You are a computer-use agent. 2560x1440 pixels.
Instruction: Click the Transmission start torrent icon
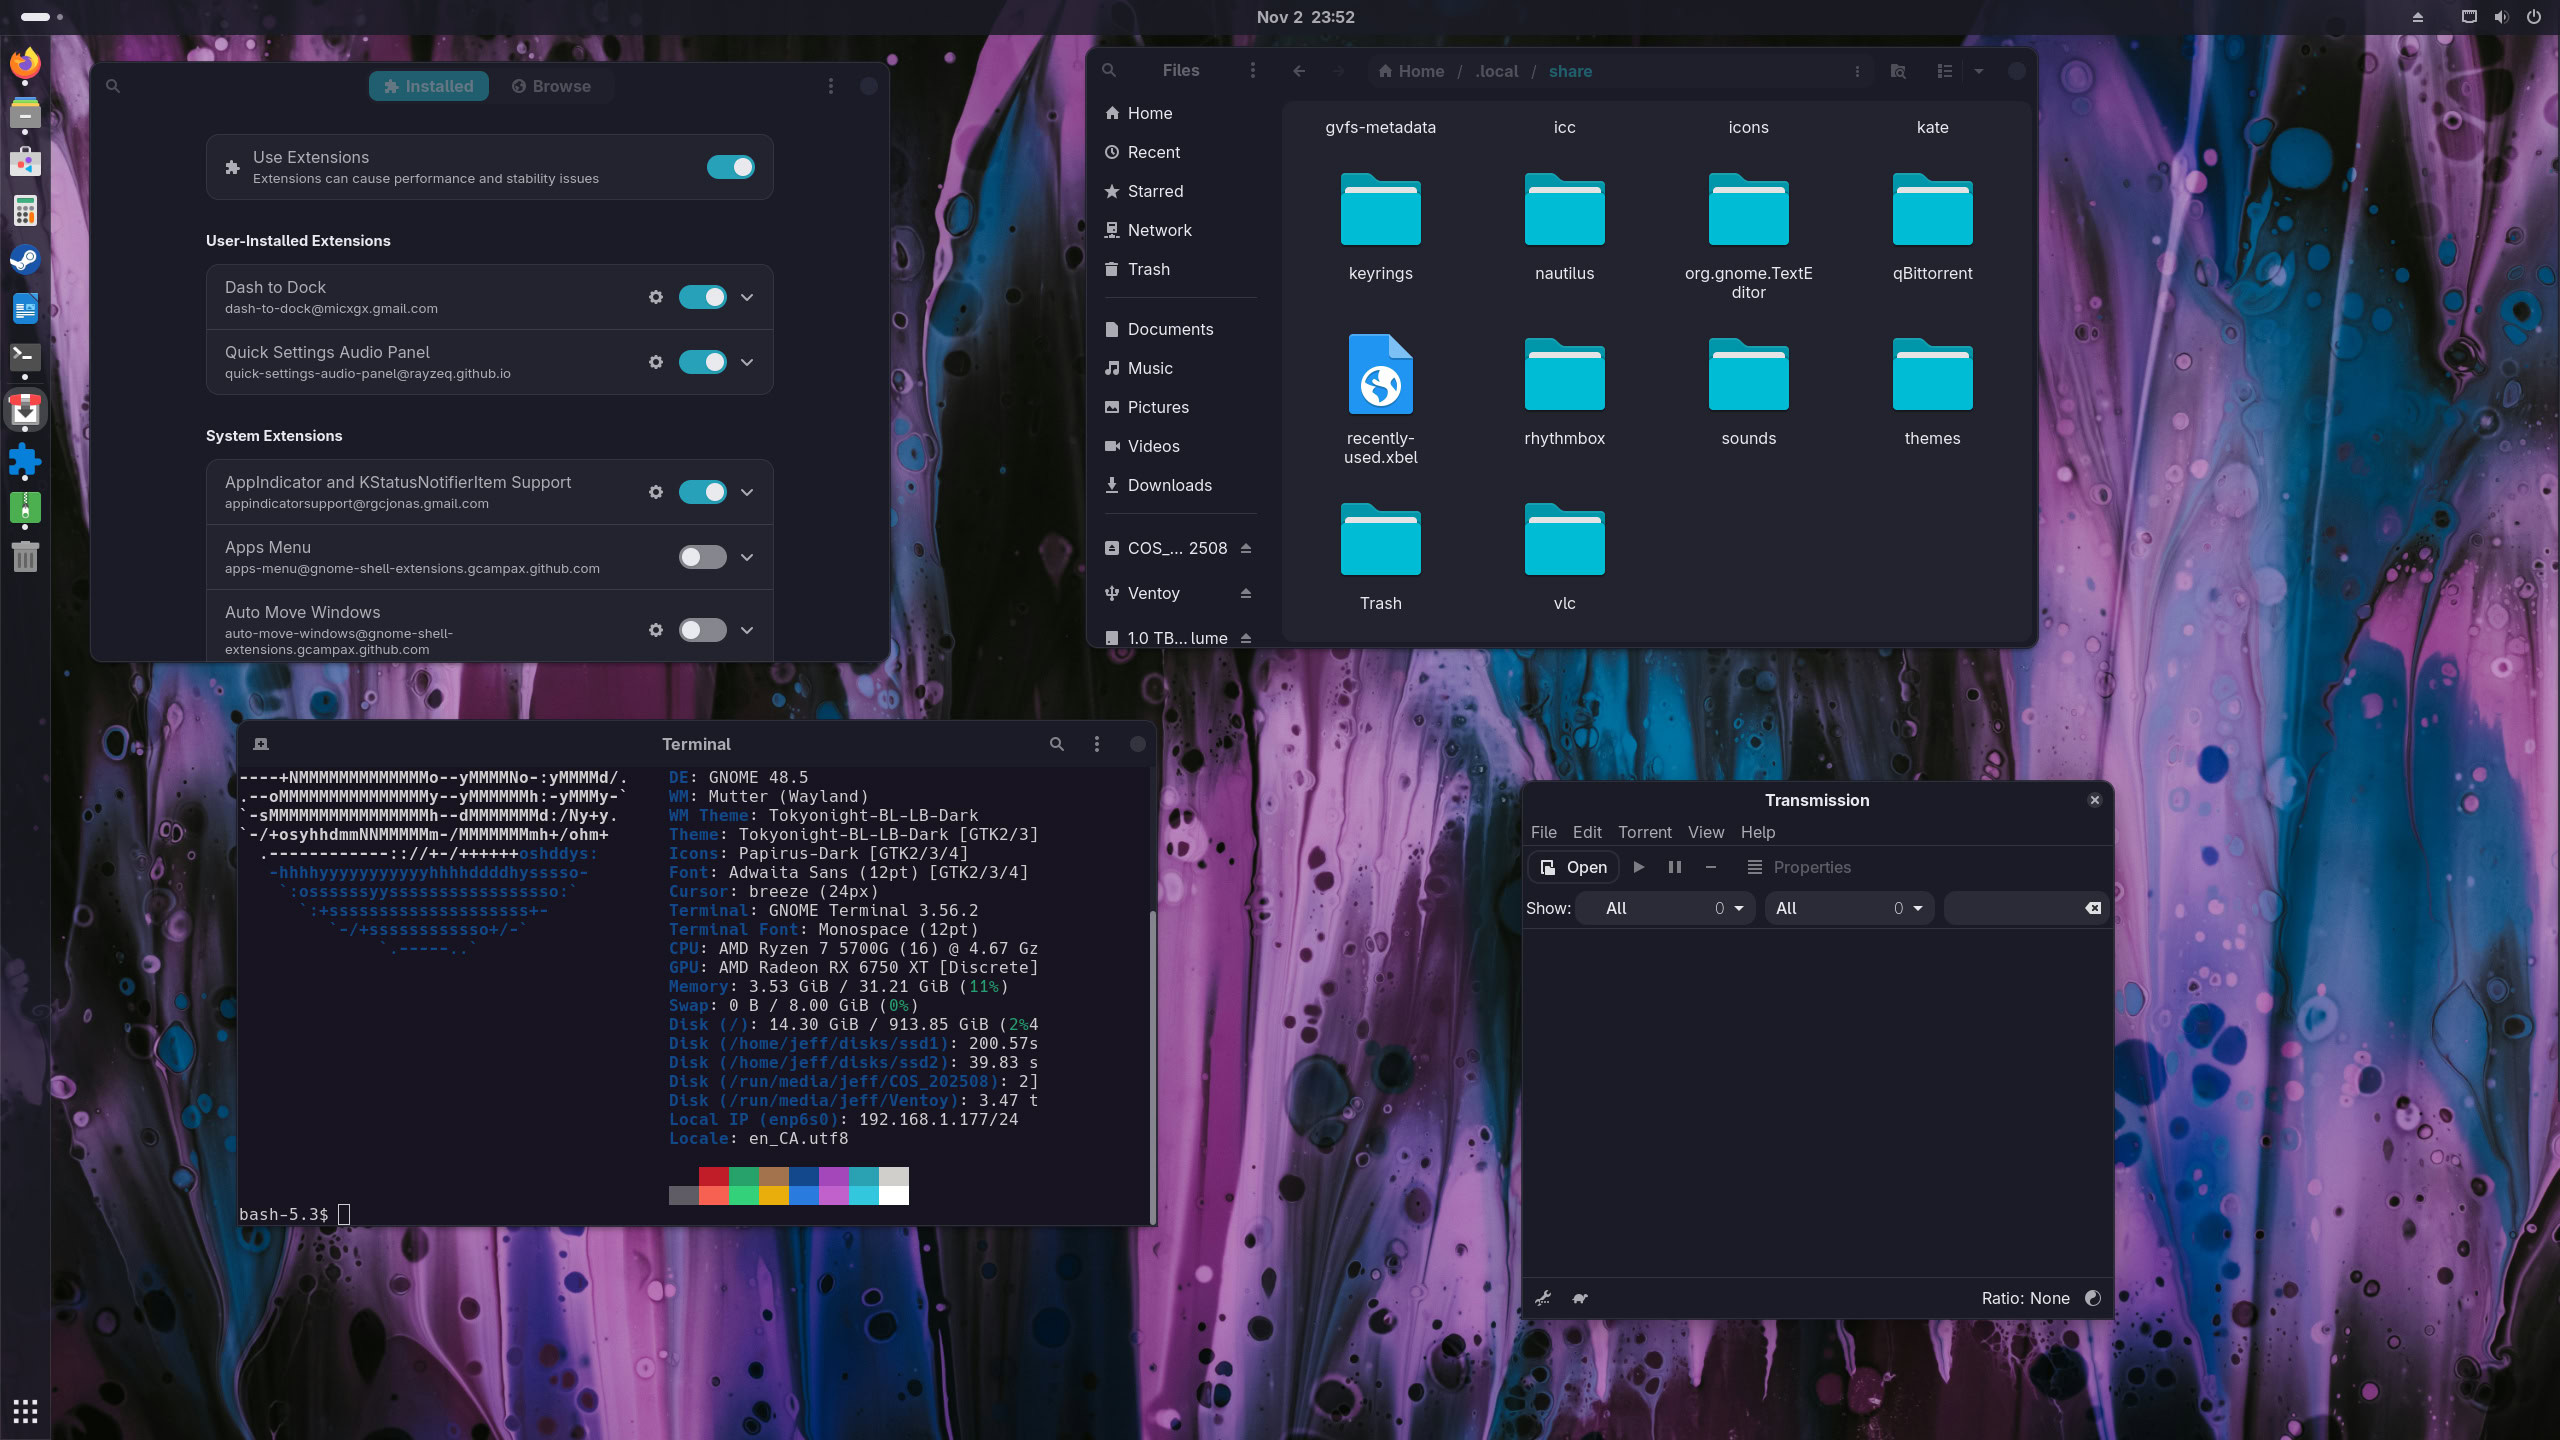point(1639,867)
